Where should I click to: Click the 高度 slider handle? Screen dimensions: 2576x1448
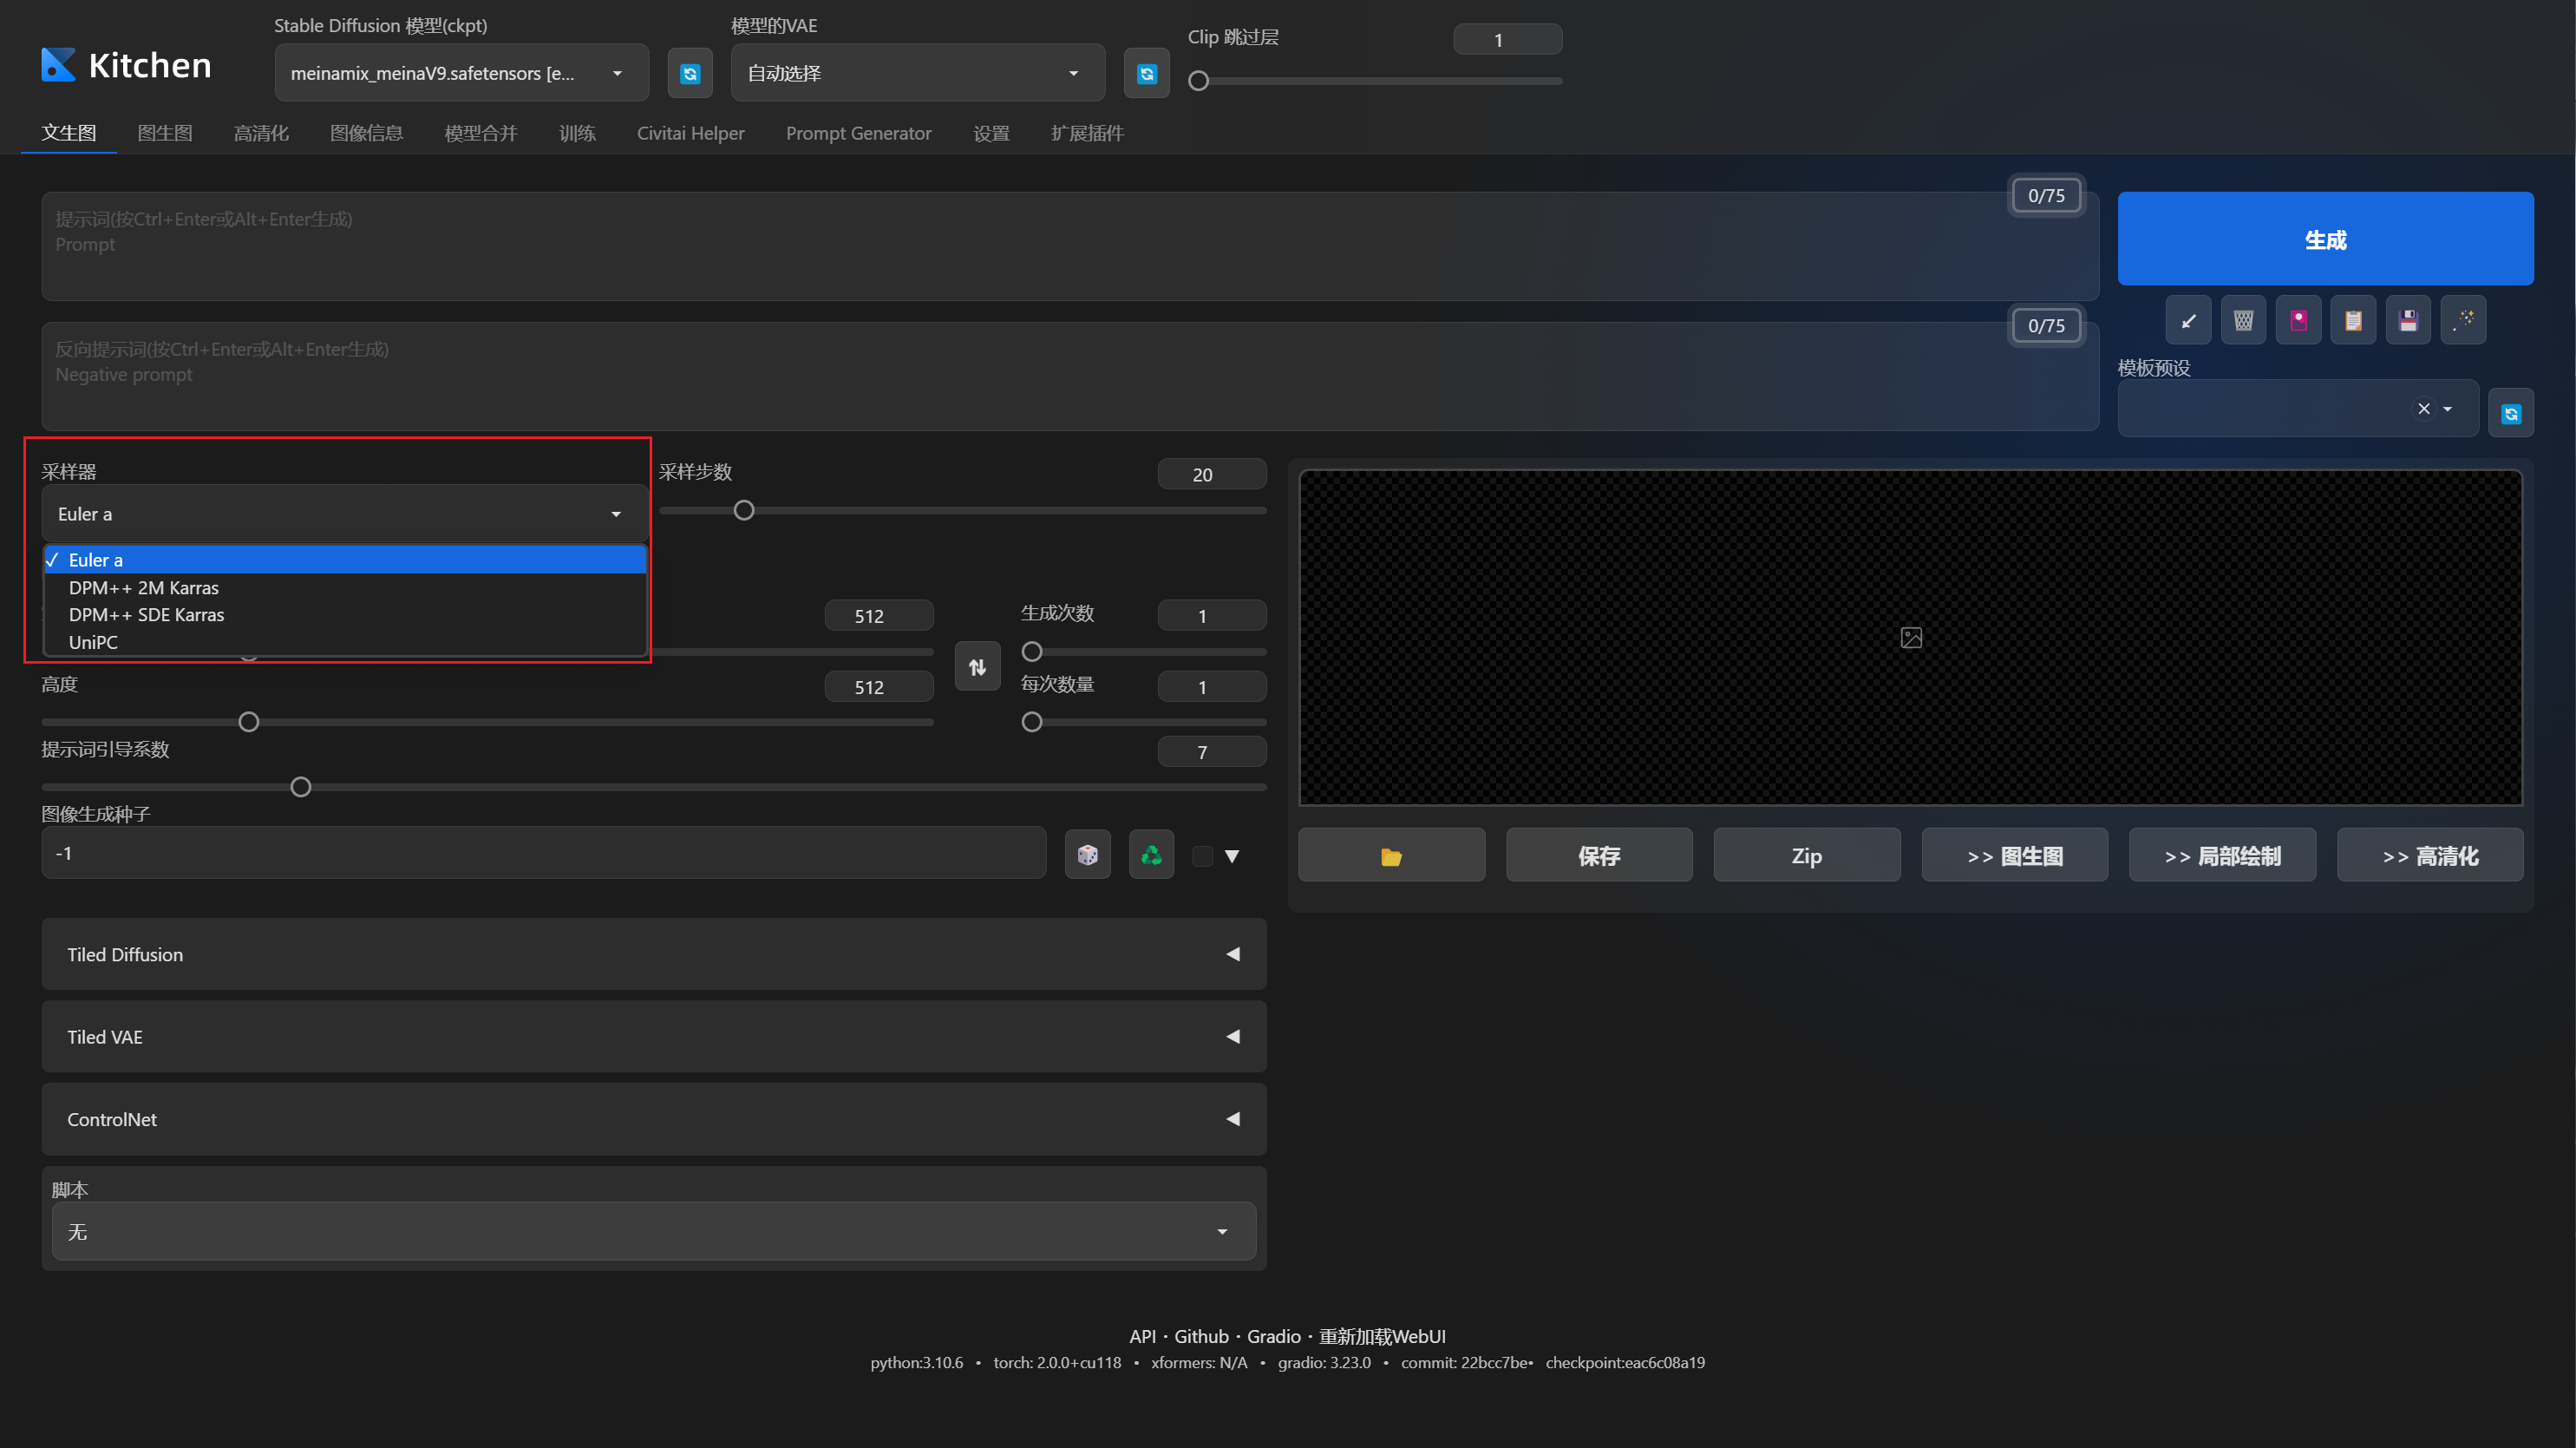pyautogui.click(x=249, y=721)
